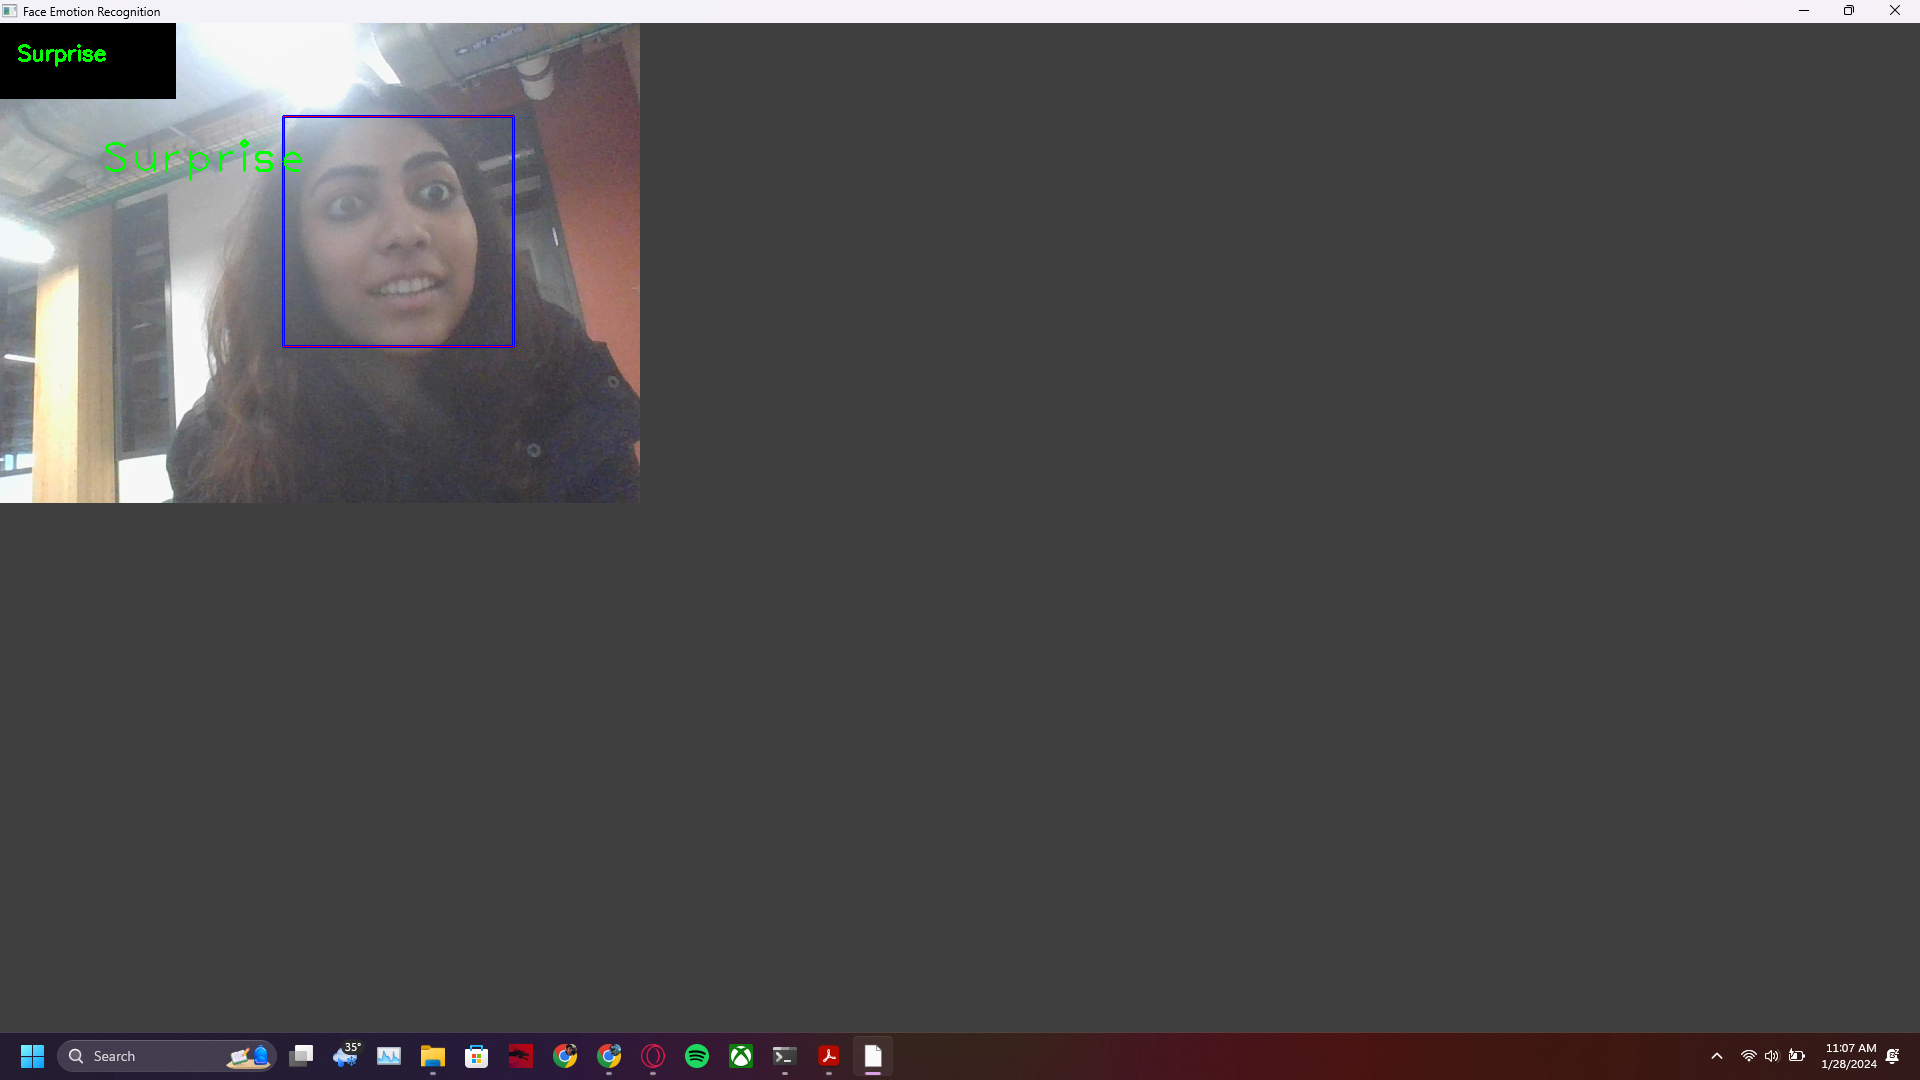Screen dimensions: 1920x1080
Task: Open Adobe Acrobat from the taskbar
Action: (x=829, y=1056)
